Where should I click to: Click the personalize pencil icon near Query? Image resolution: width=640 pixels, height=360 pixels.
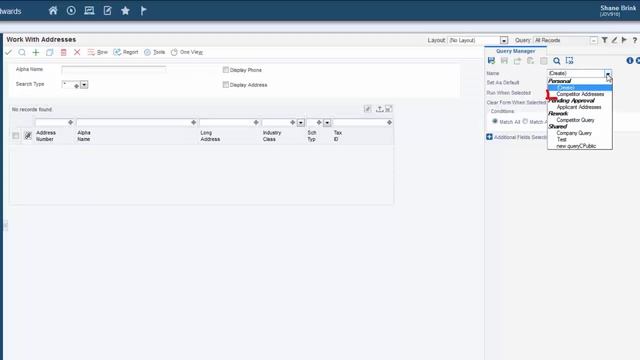614,40
